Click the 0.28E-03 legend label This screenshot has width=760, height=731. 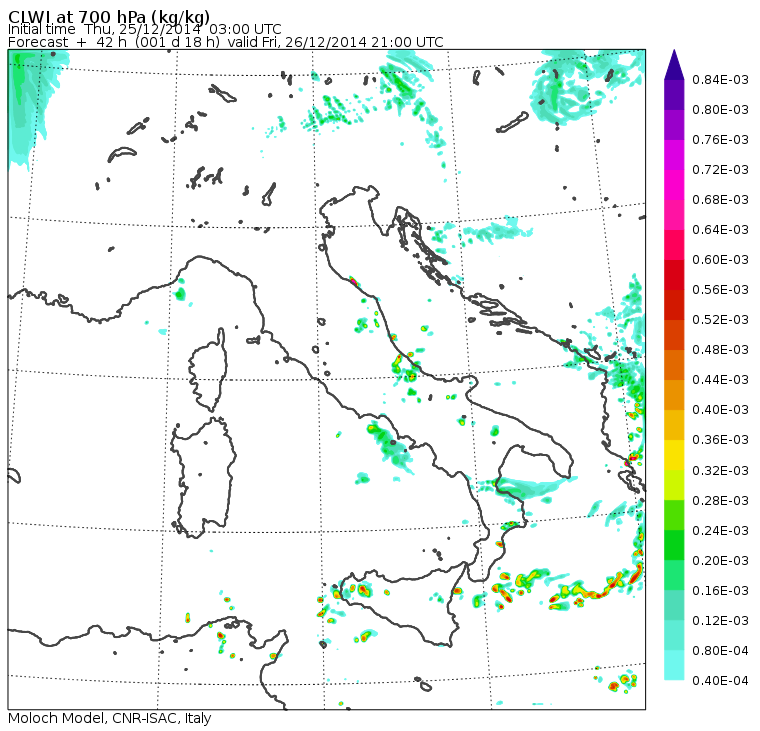click(720, 501)
